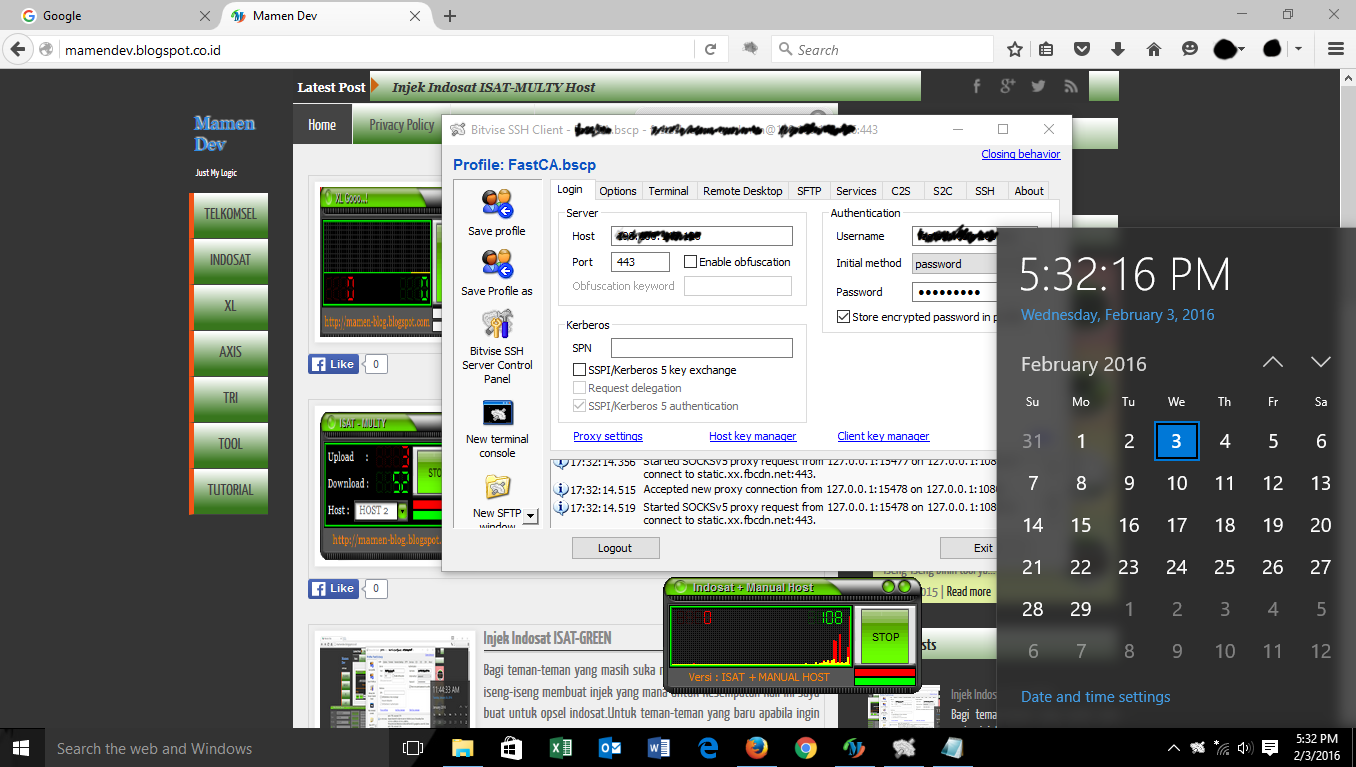Open Windows Store from the taskbar
The image size is (1356, 767).
pyautogui.click(x=511, y=748)
